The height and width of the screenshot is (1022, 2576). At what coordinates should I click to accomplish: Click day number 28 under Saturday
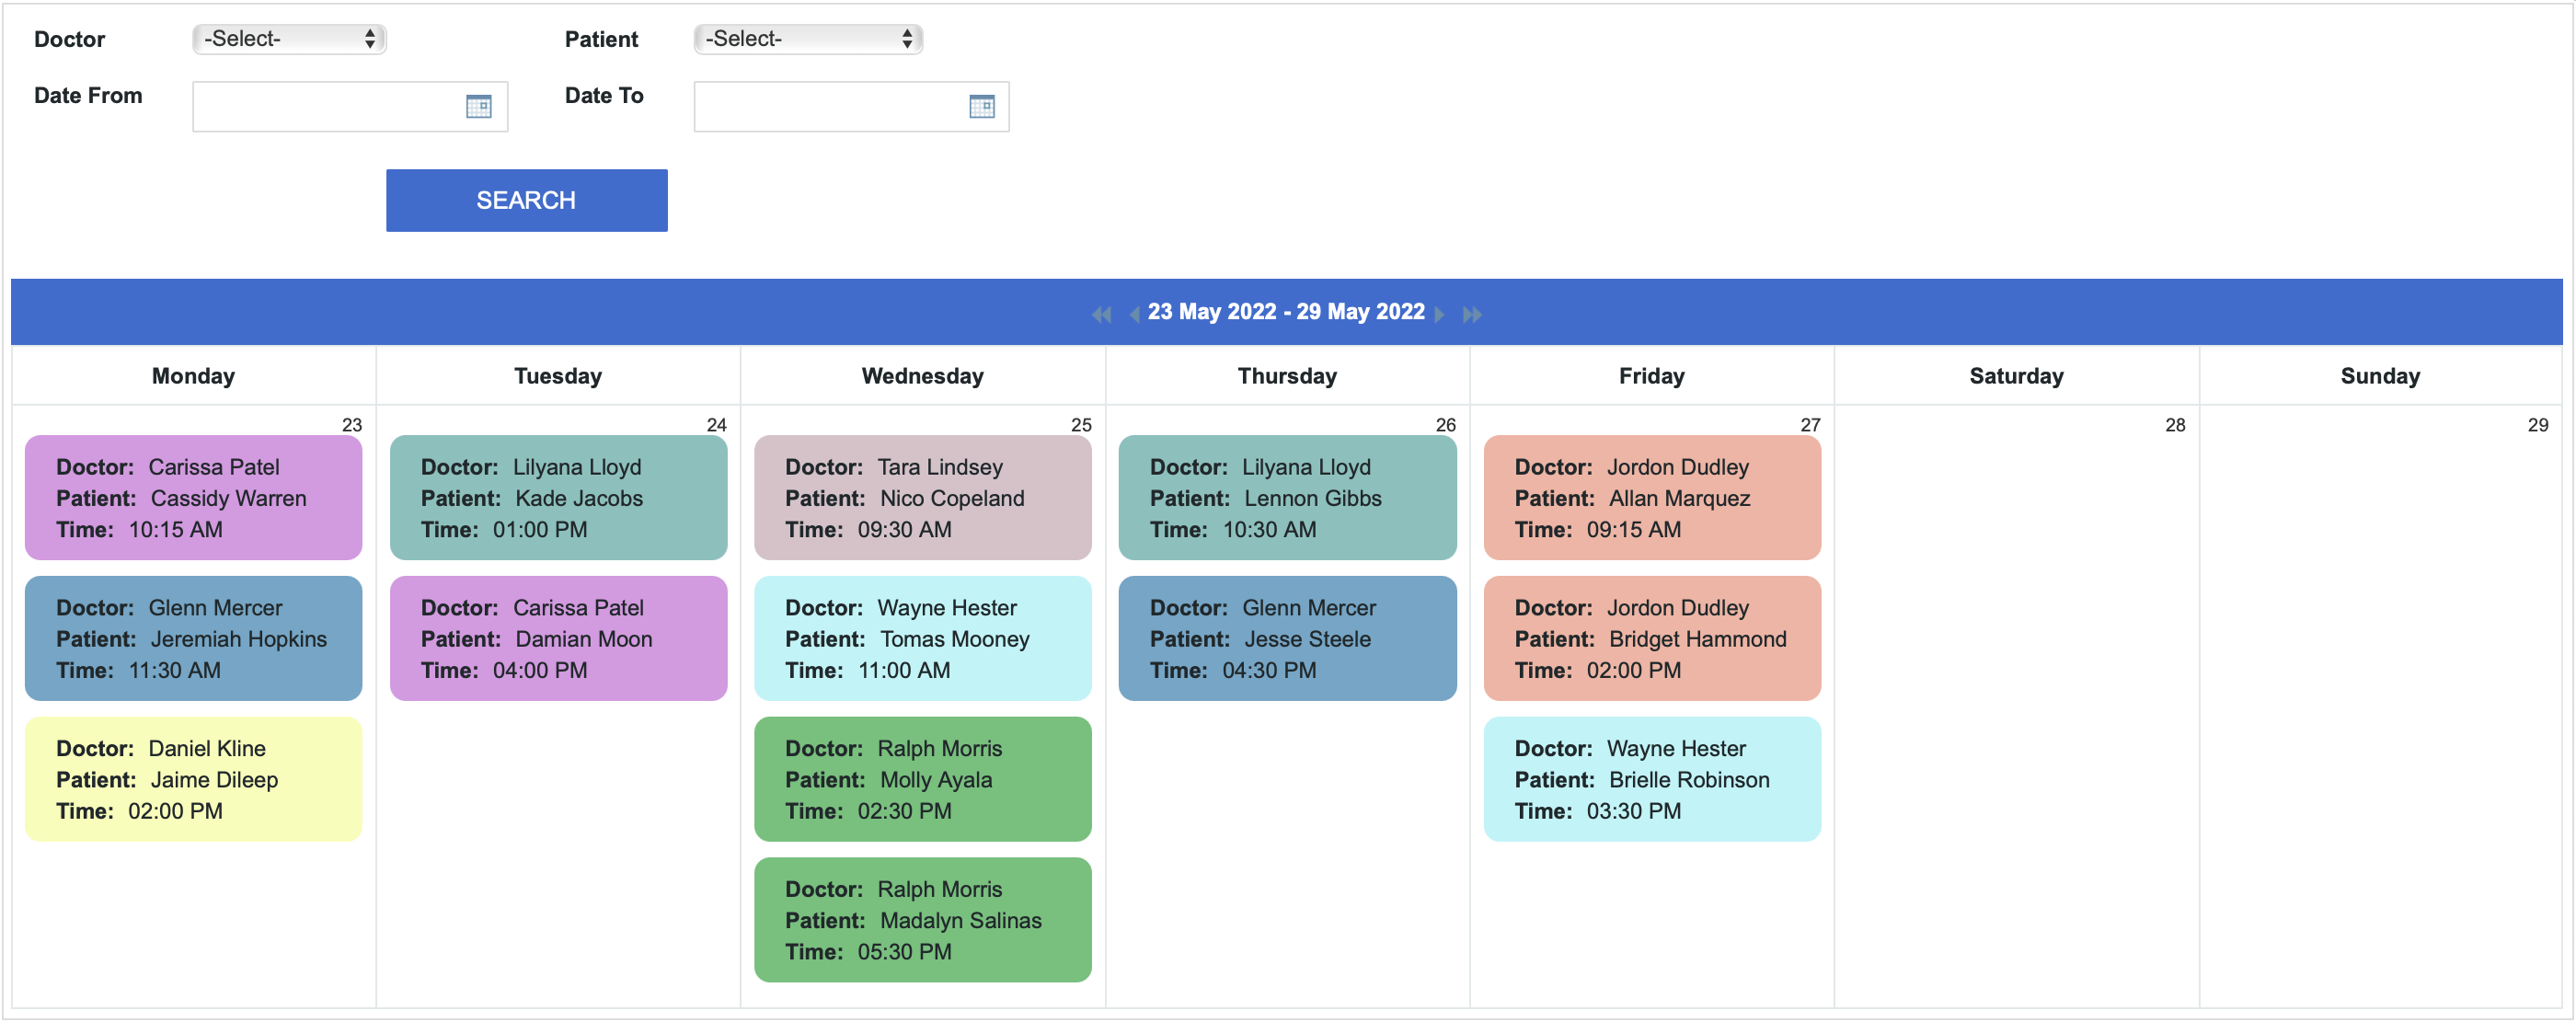click(x=2175, y=424)
